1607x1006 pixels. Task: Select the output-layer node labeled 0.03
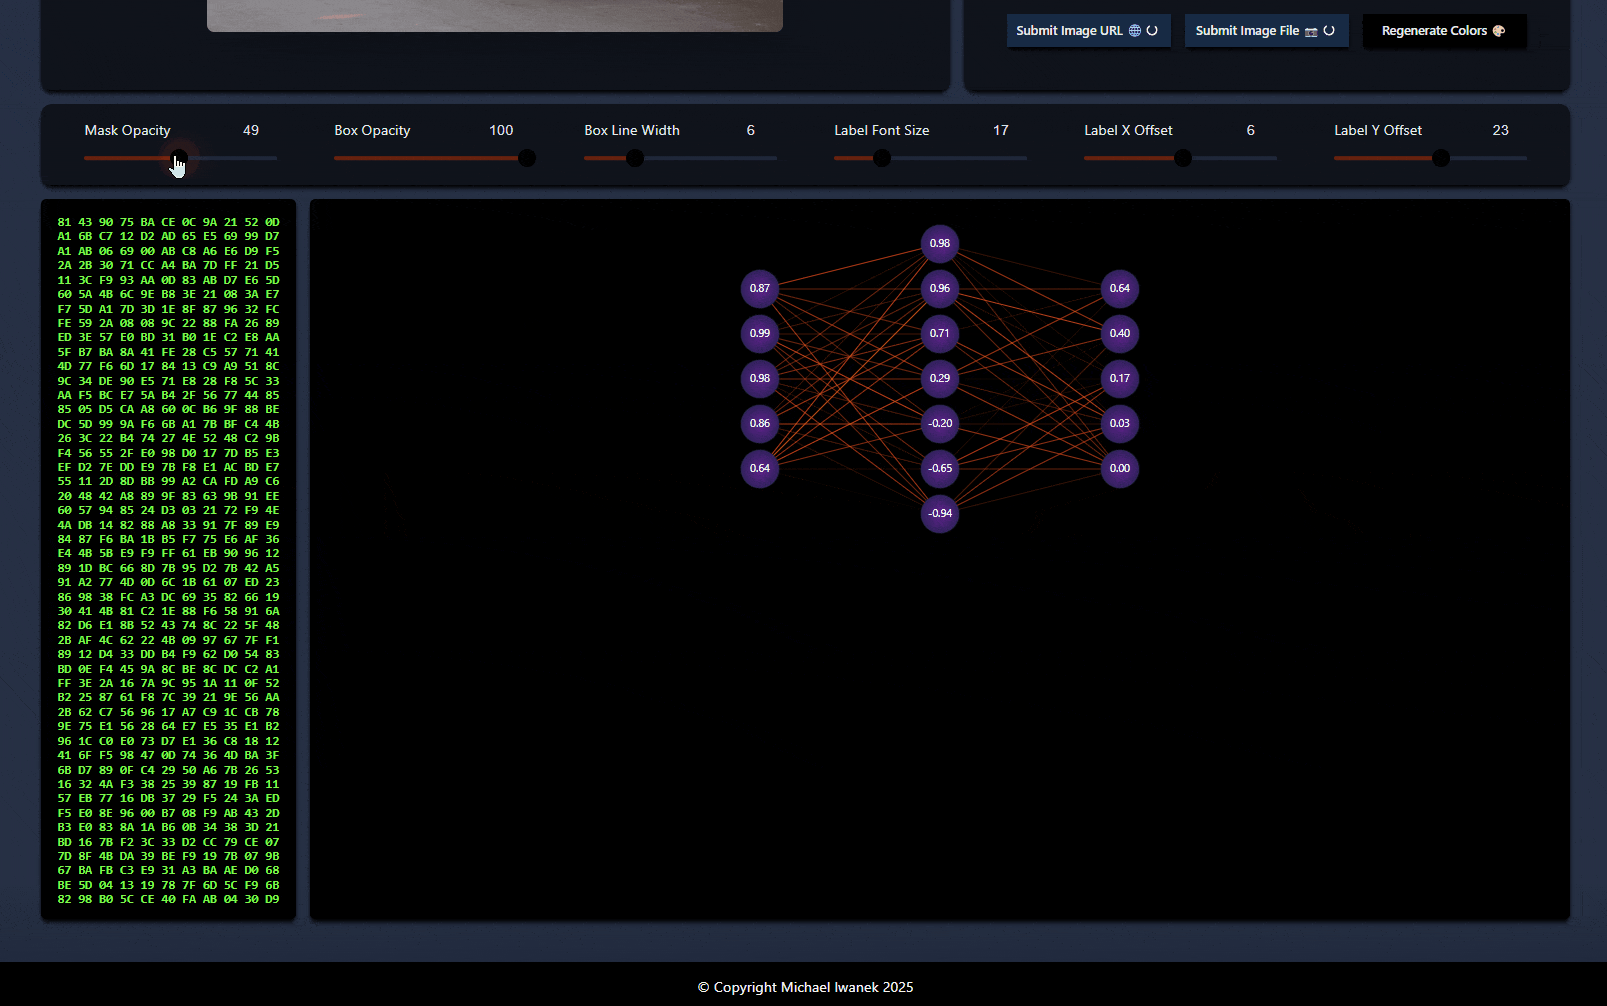pos(1120,423)
